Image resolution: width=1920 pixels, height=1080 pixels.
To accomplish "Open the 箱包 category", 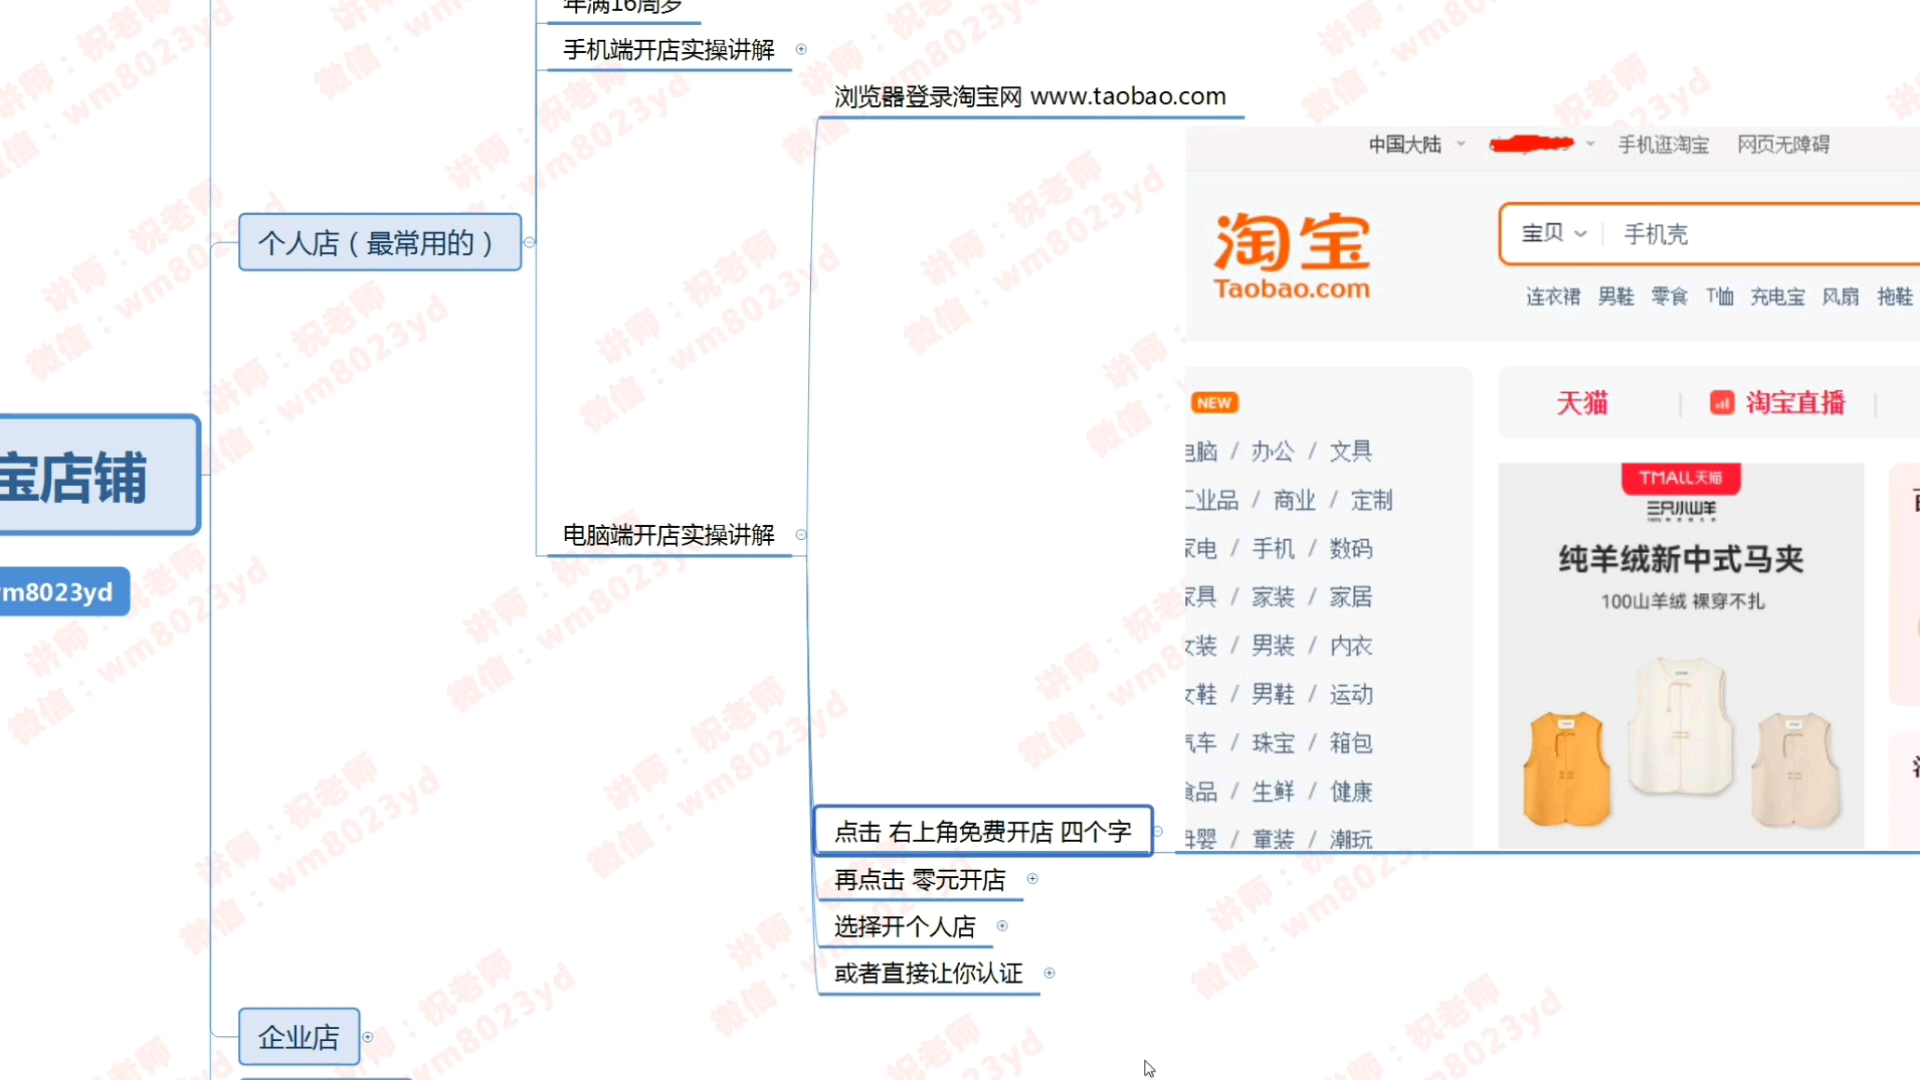I will pyautogui.click(x=1350, y=743).
